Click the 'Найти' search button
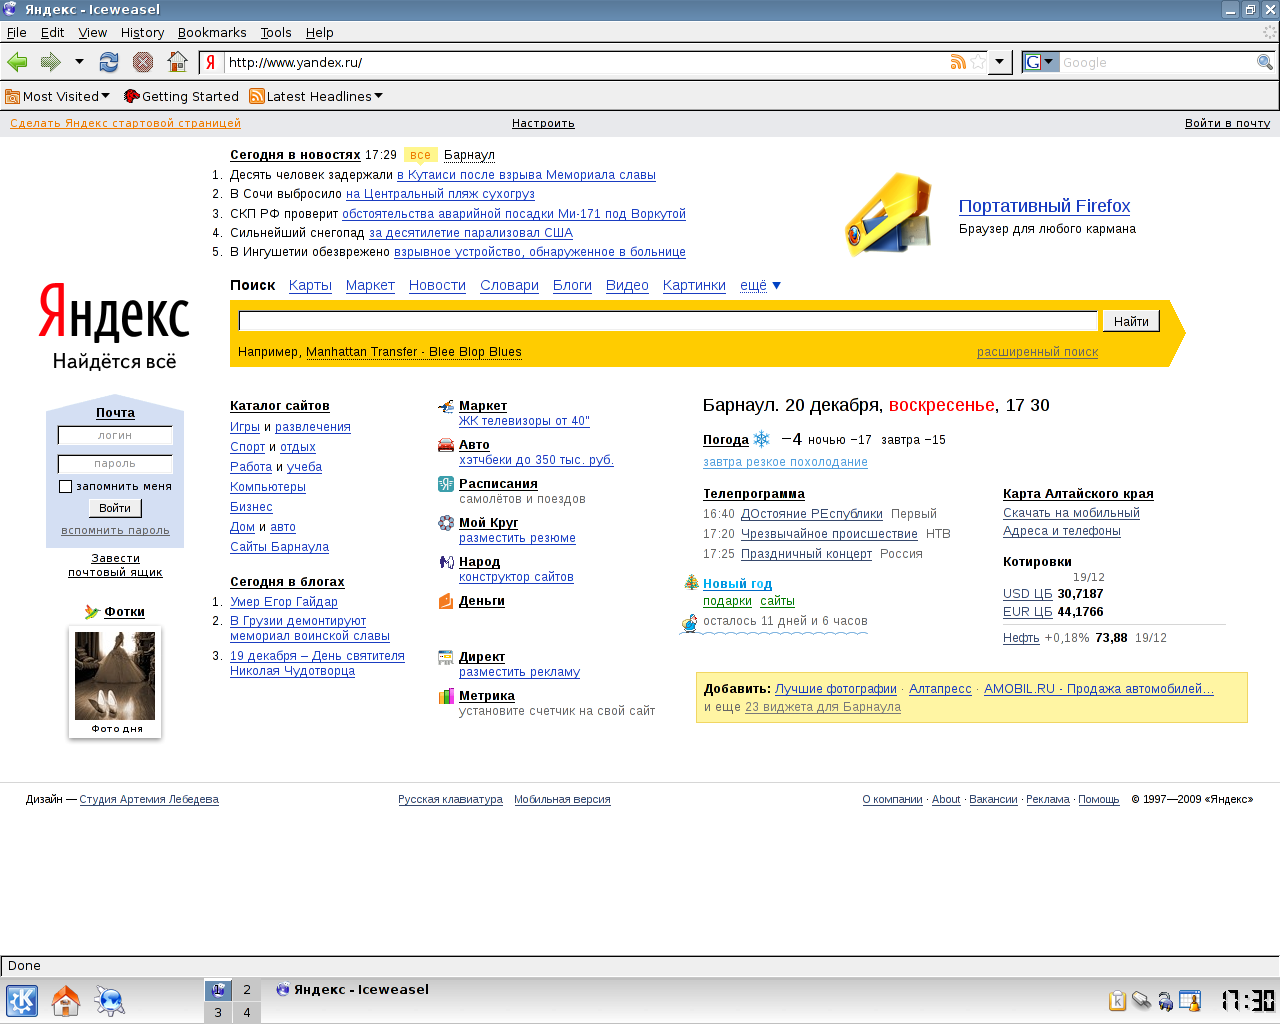 (x=1131, y=321)
